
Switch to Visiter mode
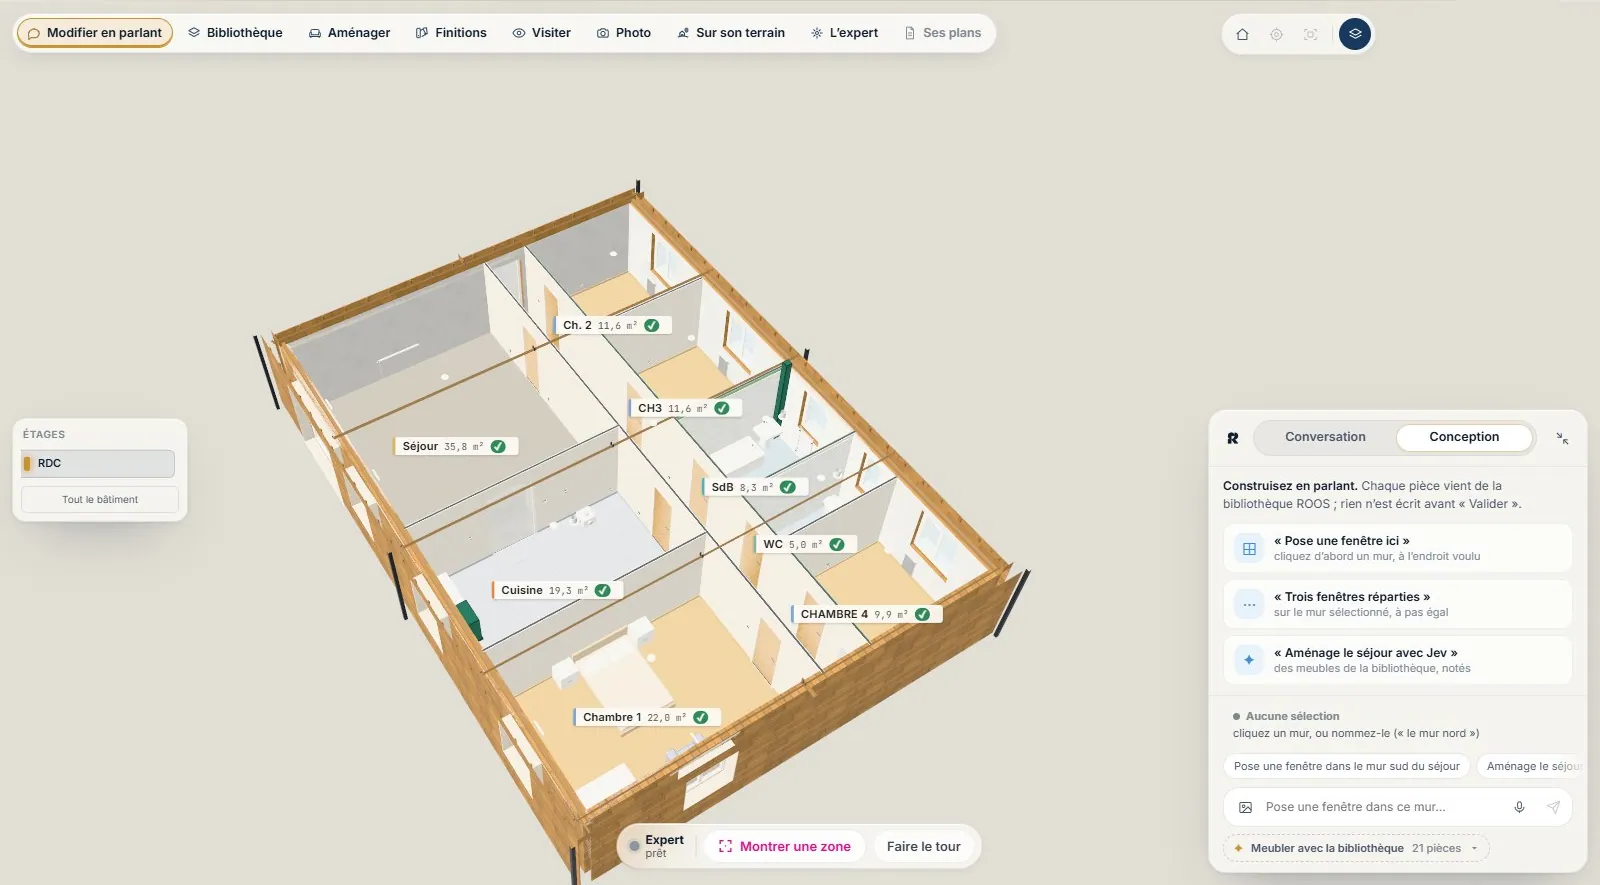point(541,33)
